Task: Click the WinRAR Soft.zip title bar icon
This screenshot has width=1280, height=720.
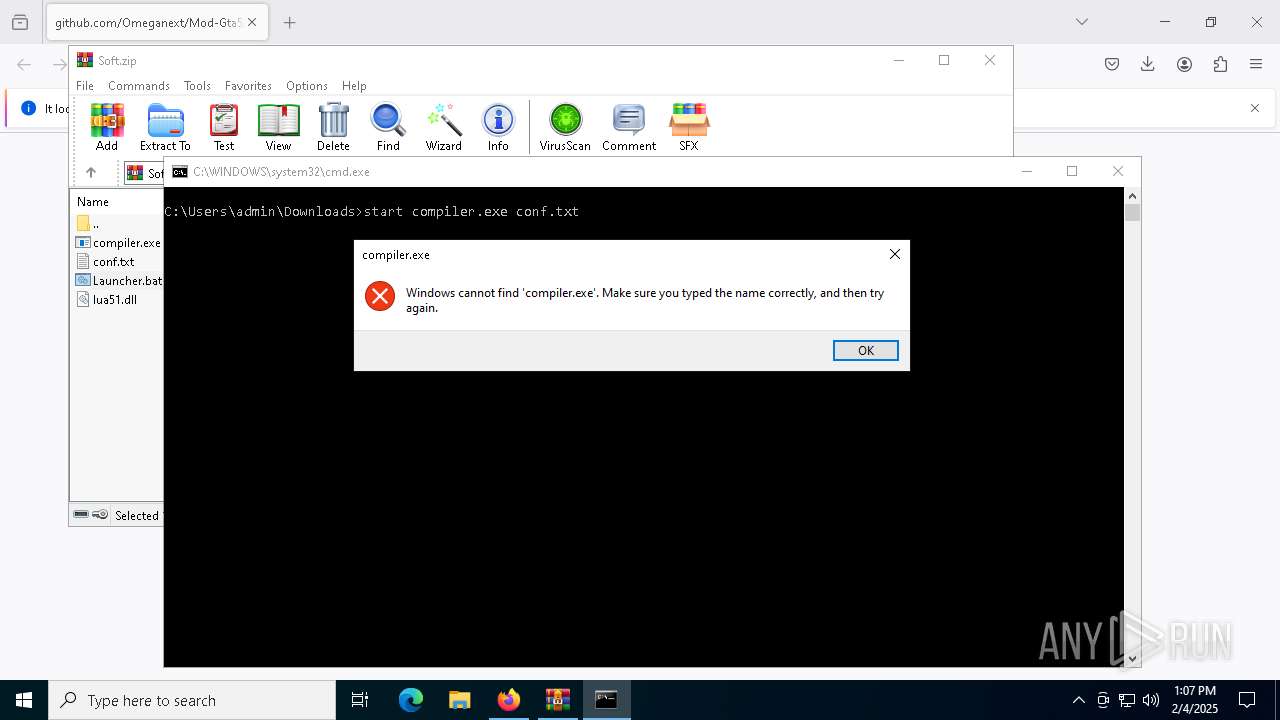Action: click(x=85, y=60)
